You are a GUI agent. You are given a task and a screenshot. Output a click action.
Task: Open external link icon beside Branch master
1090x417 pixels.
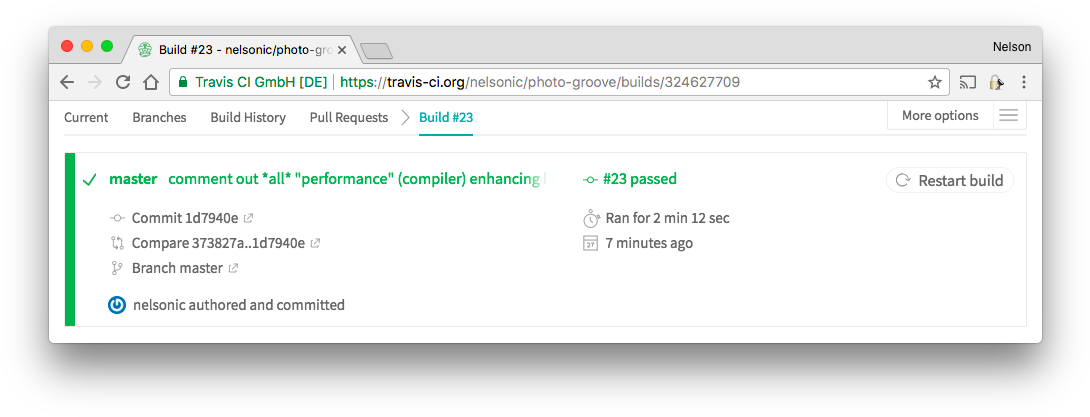pyautogui.click(x=234, y=268)
